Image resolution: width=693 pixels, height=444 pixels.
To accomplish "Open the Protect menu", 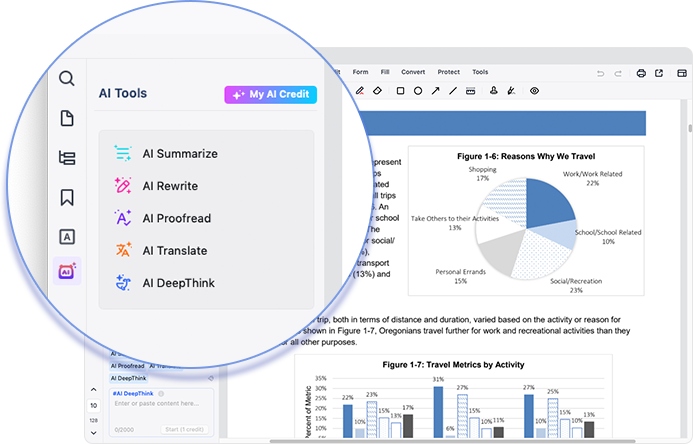I will [449, 72].
